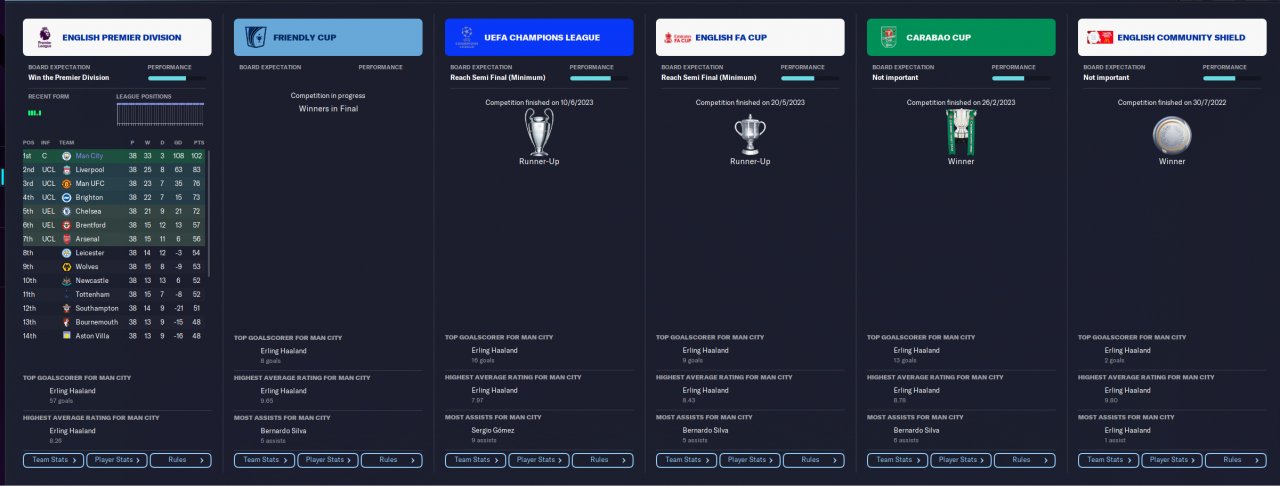Click the Premier League logo icon
1280x486 pixels.
(x=44, y=38)
